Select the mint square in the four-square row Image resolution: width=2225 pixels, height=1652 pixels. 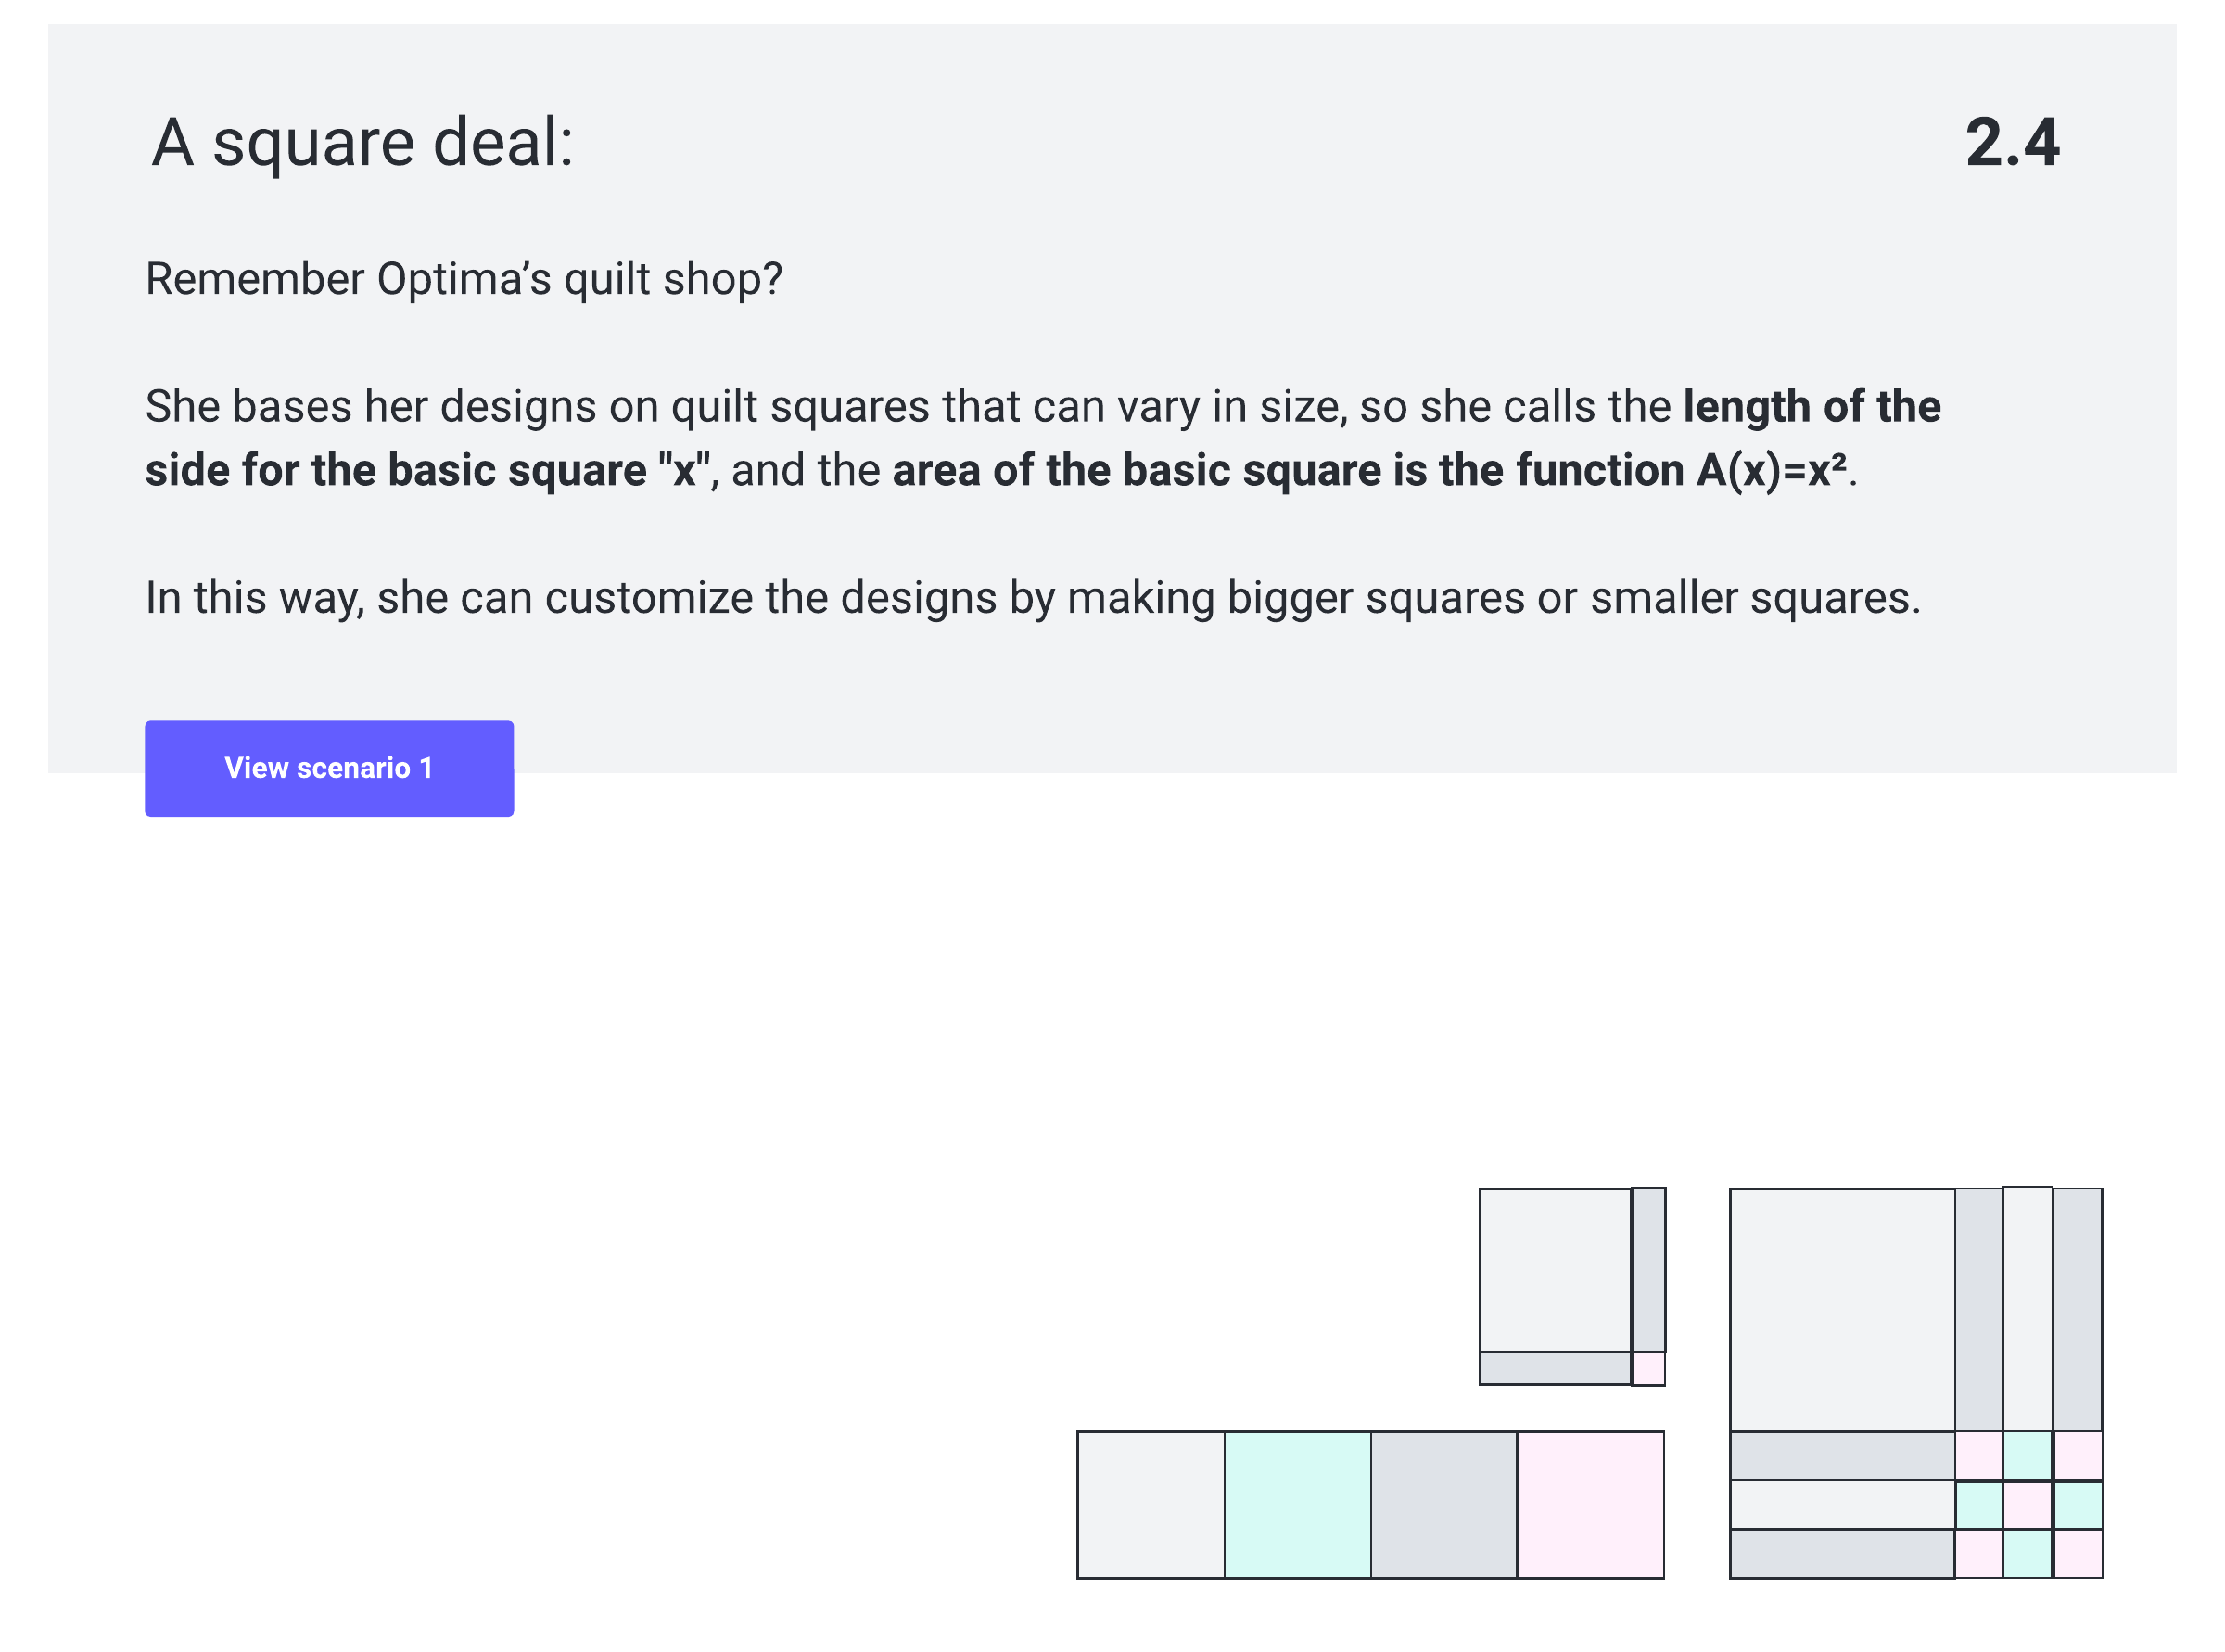[1297, 1505]
